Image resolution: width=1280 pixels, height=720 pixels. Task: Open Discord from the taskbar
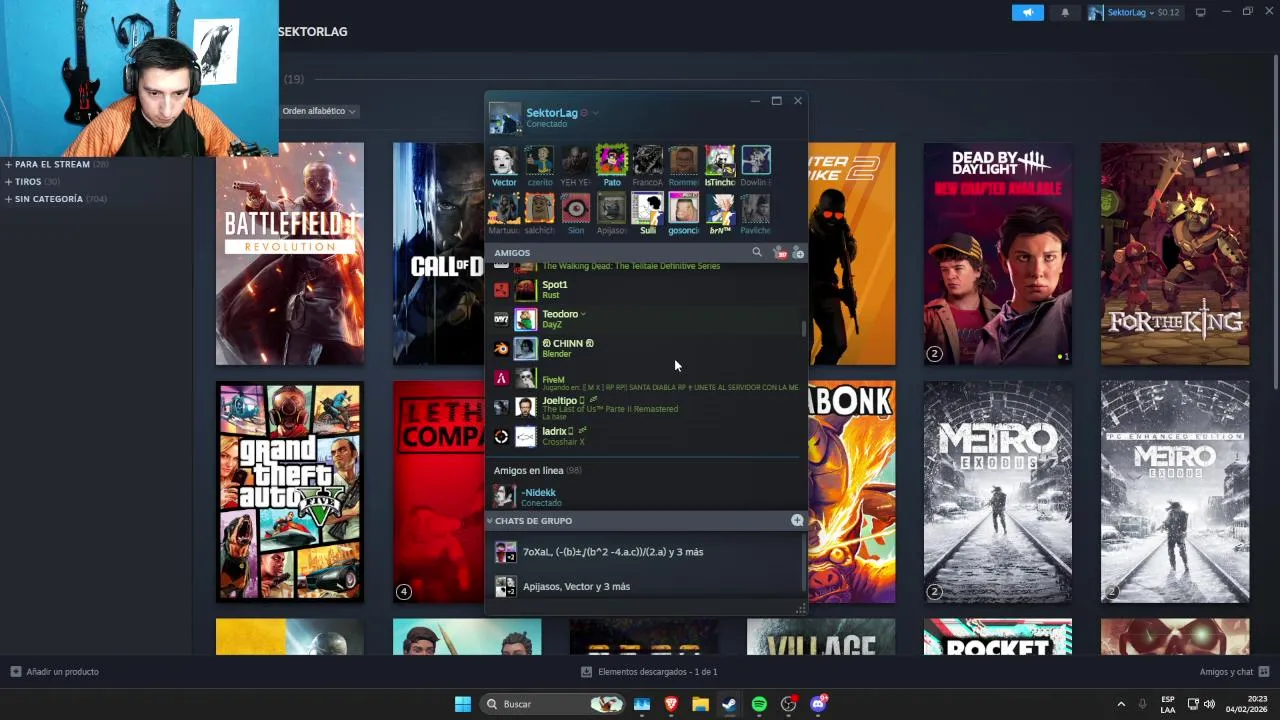[x=818, y=704]
